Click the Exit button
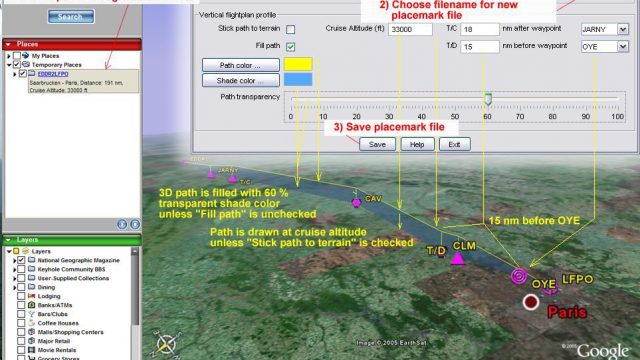Image resolution: width=640 pixels, height=360 pixels. tap(454, 144)
